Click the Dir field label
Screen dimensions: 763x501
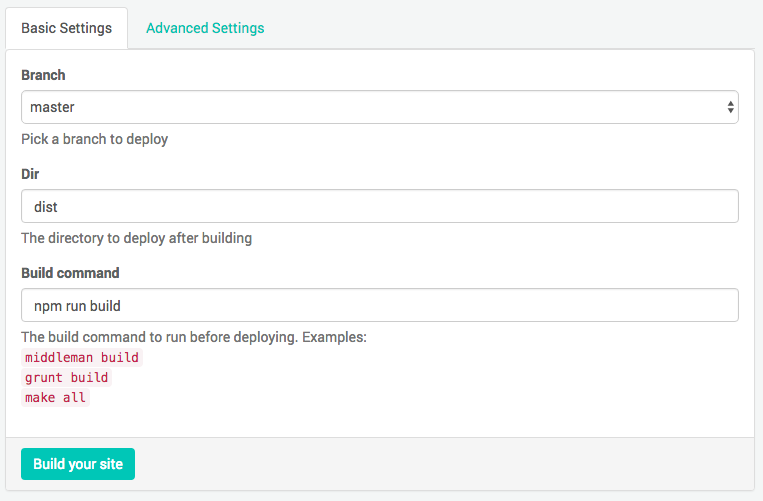(x=30, y=174)
